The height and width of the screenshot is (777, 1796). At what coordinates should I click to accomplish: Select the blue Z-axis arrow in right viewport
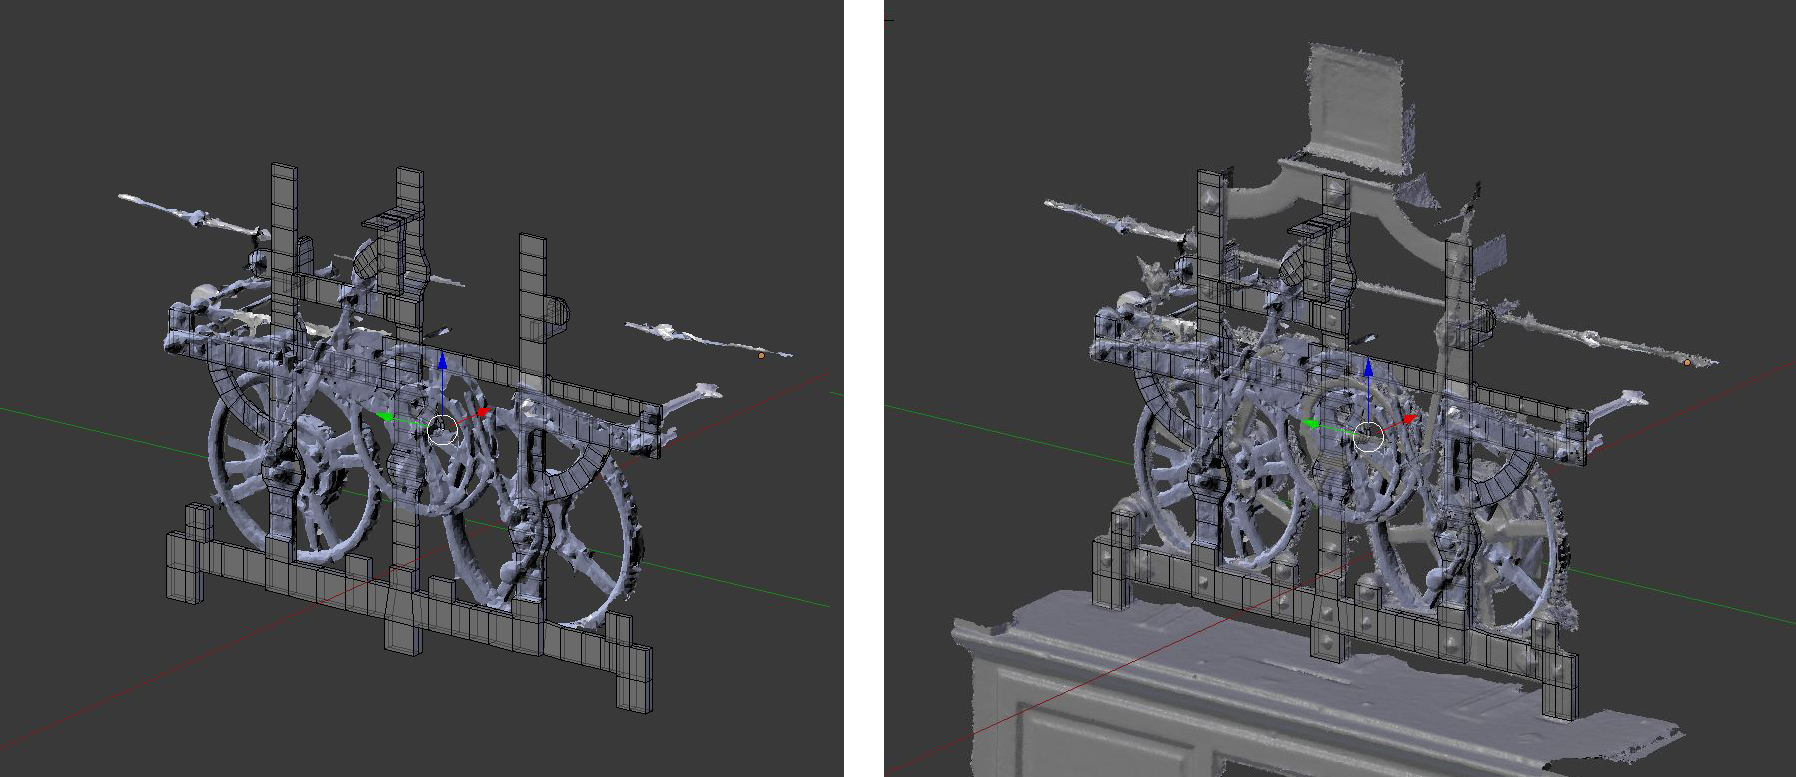coord(1368,370)
